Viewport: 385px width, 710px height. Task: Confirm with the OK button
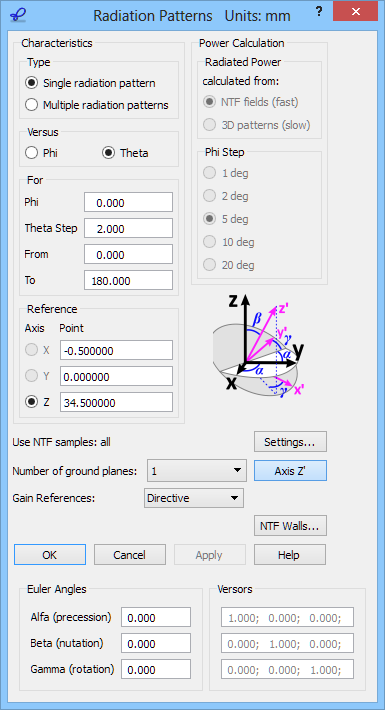click(50, 555)
